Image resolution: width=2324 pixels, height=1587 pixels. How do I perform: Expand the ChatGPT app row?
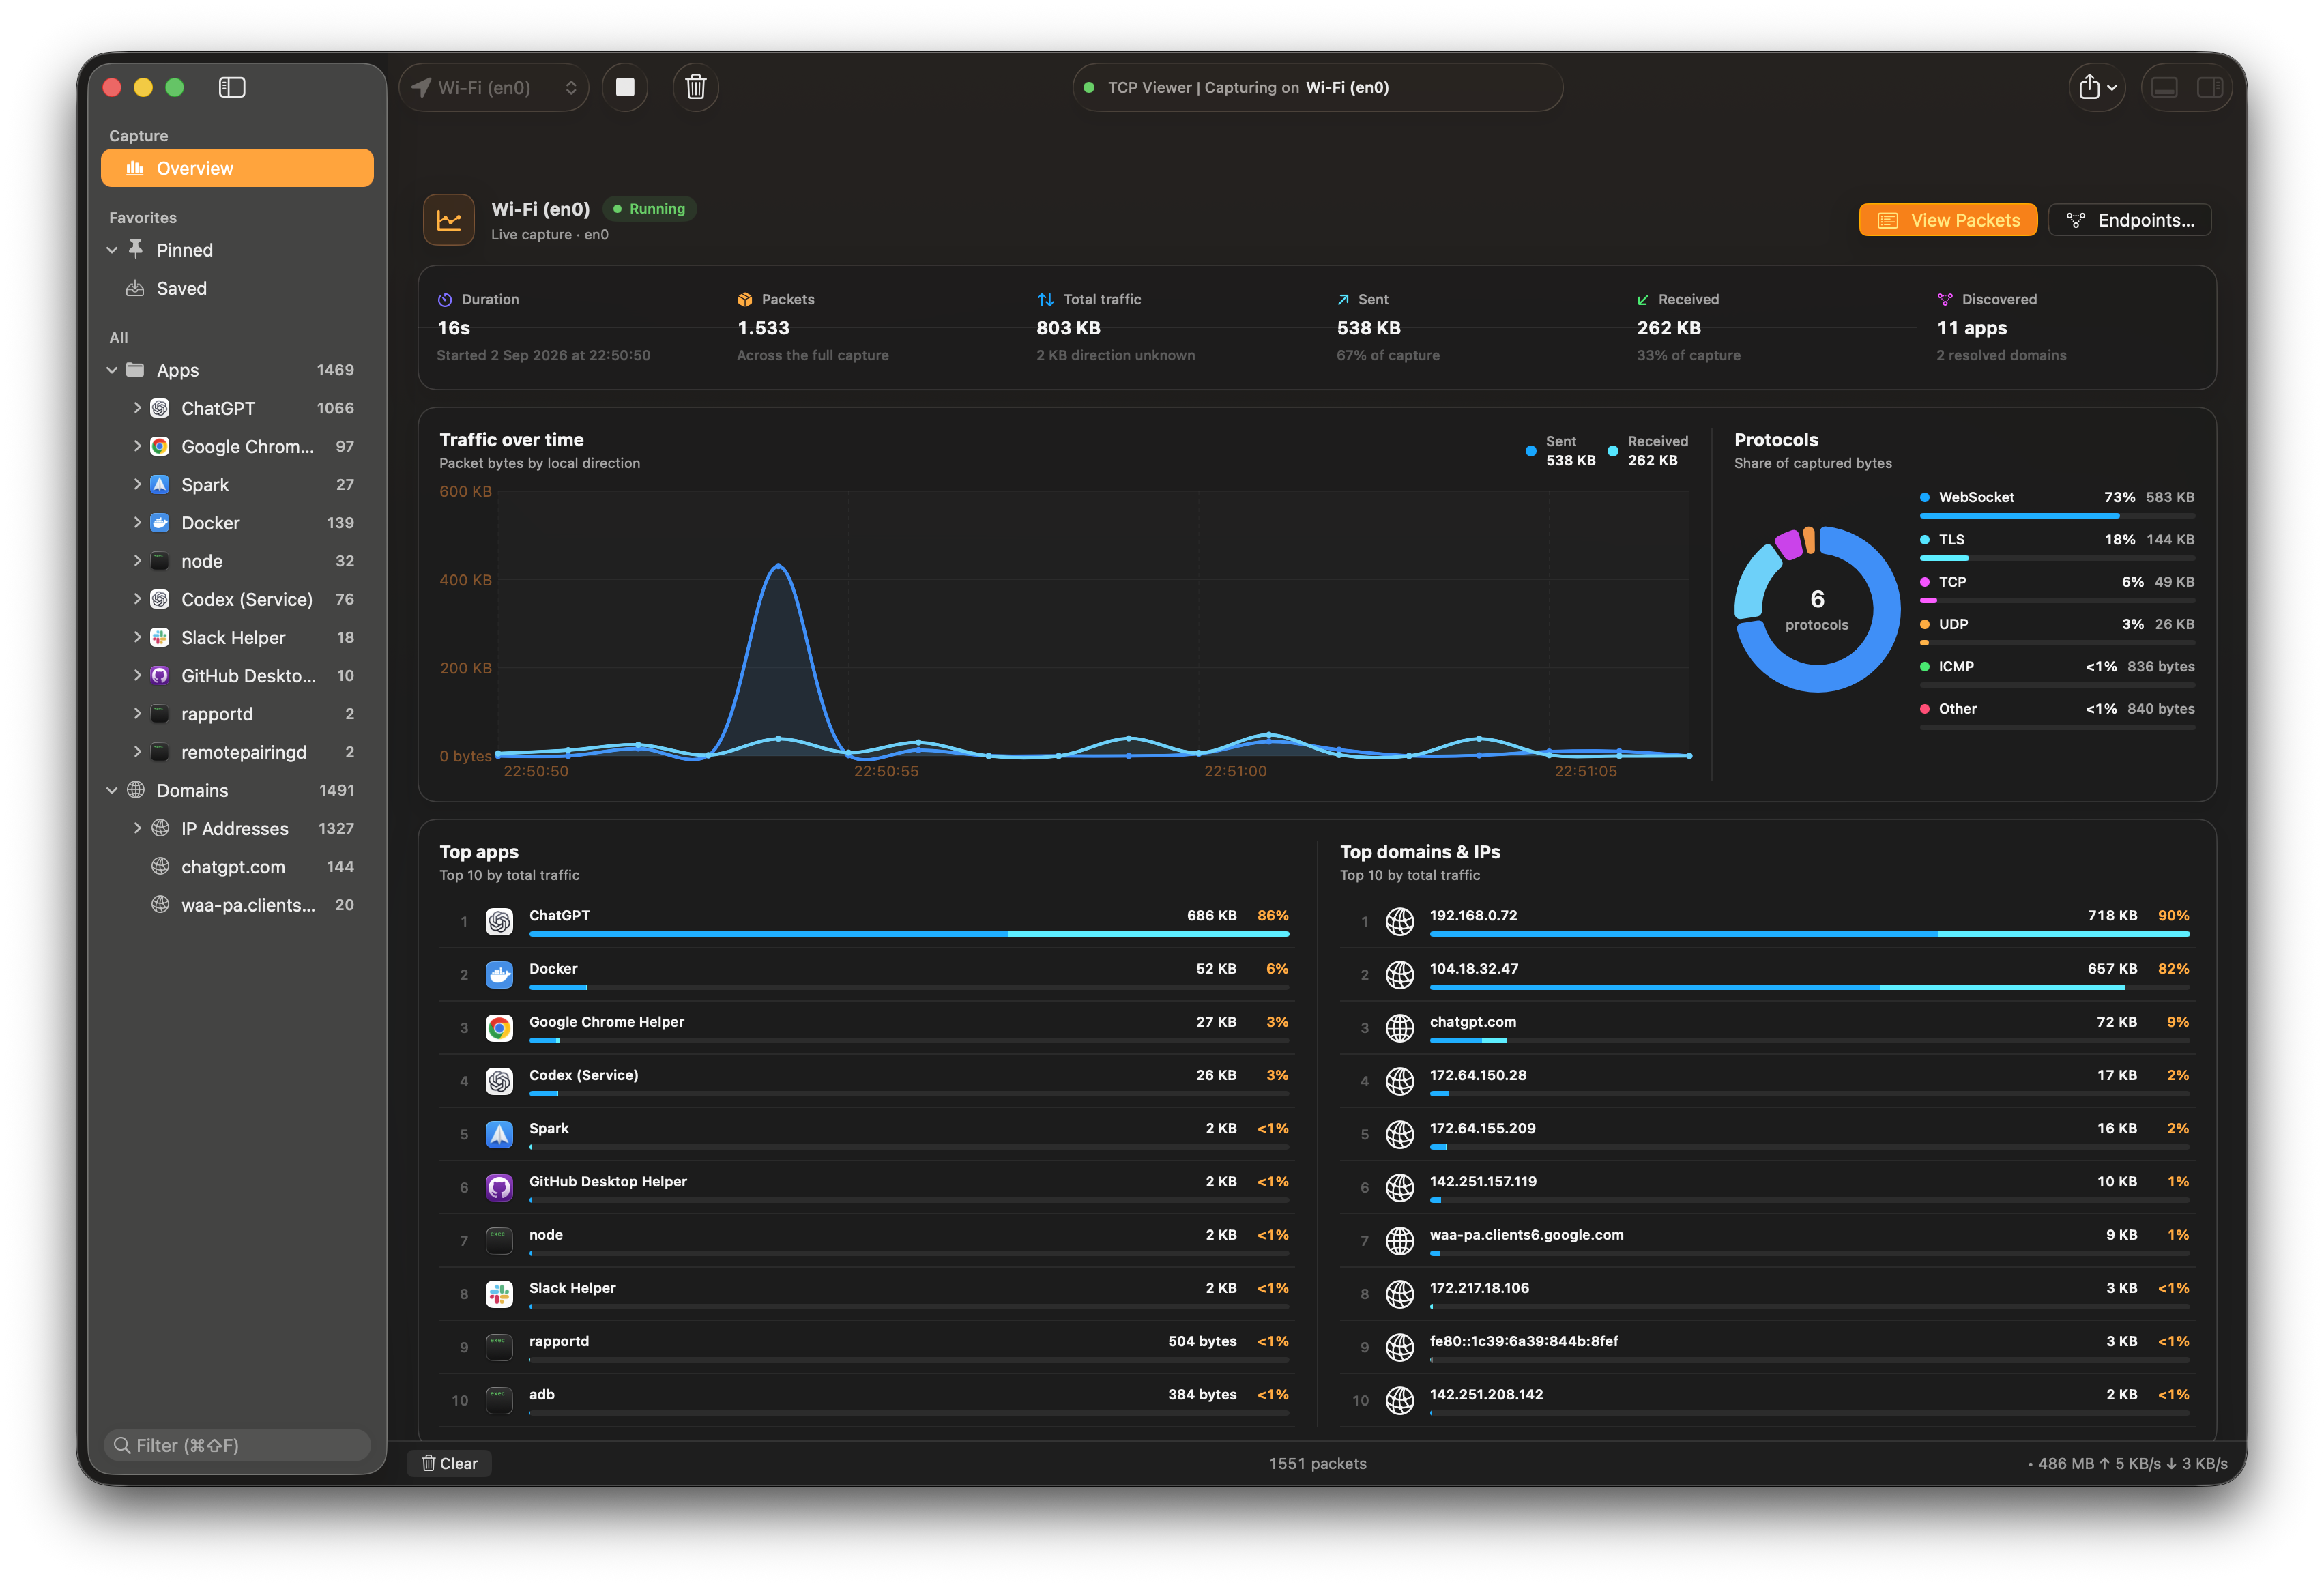coord(137,408)
